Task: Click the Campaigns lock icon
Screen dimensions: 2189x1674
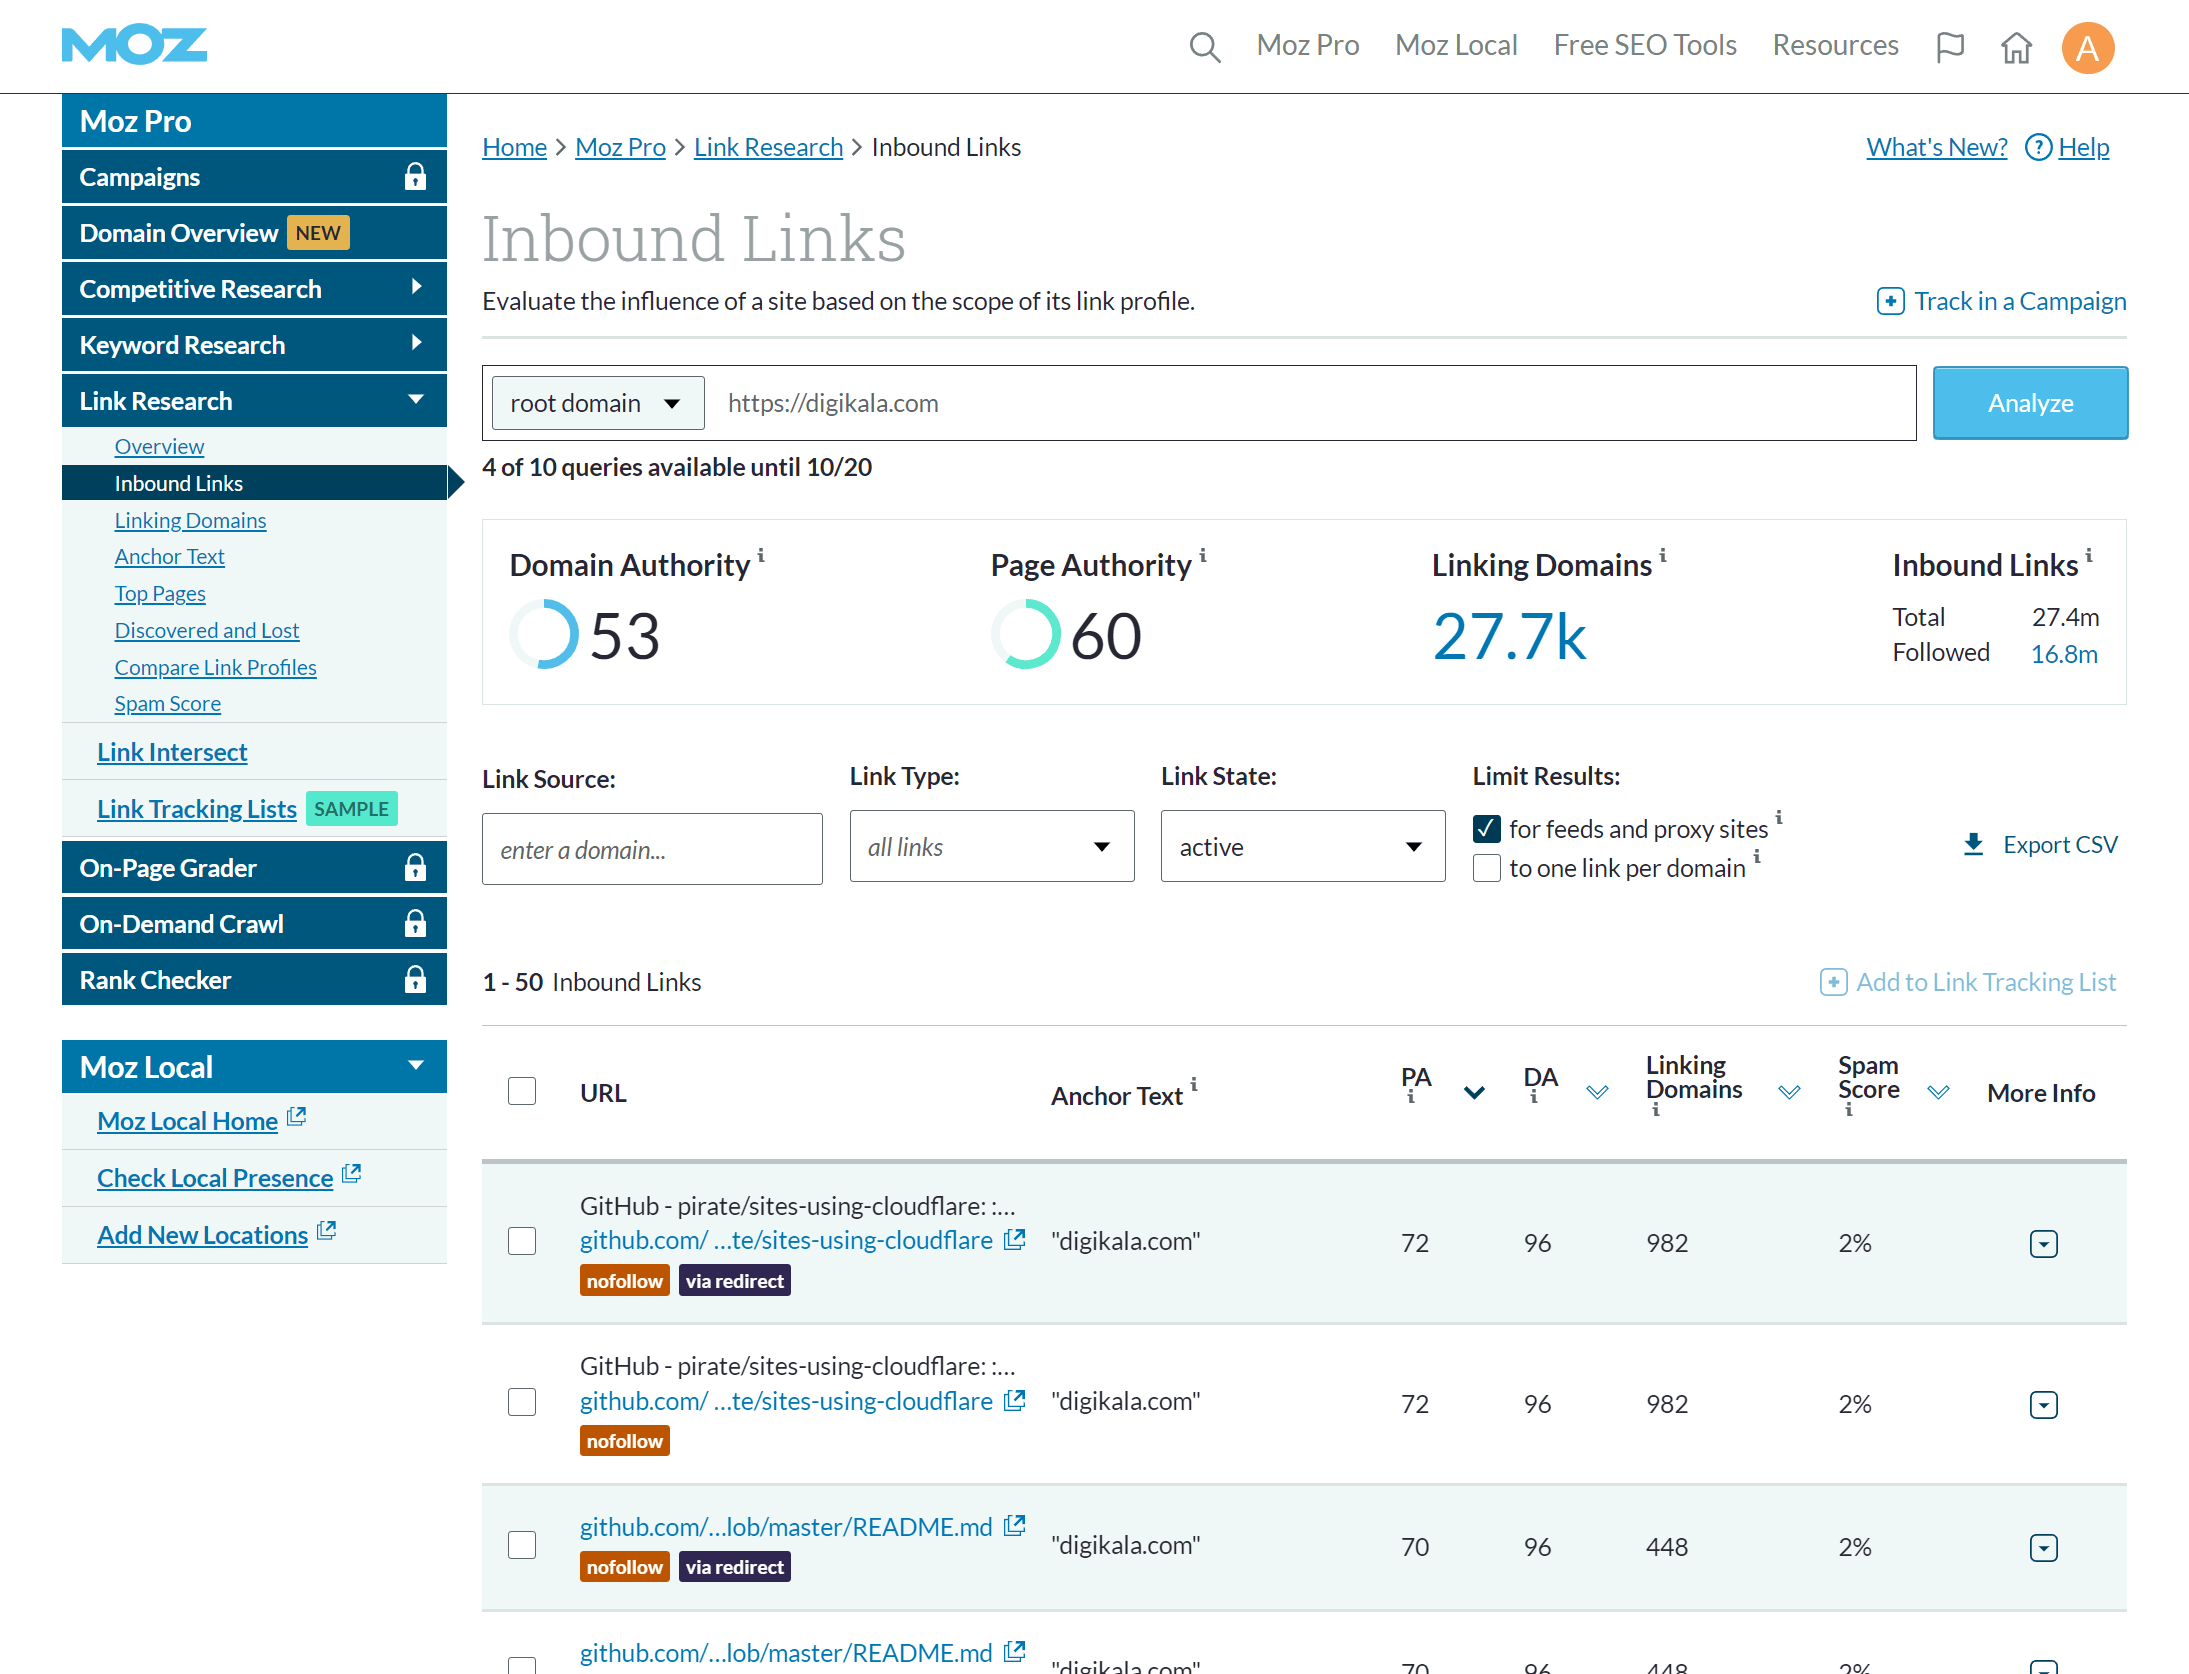Action: (x=415, y=177)
